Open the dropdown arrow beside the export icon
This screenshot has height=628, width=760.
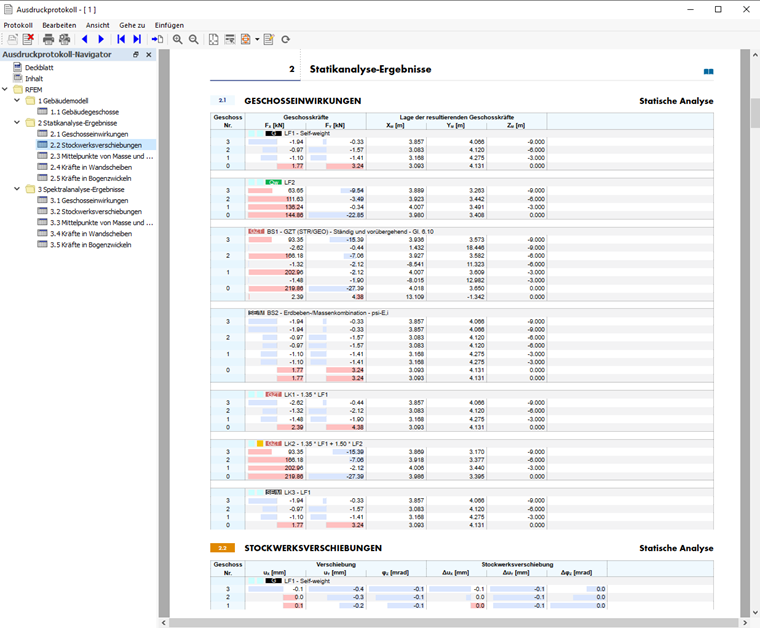coord(257,39)
